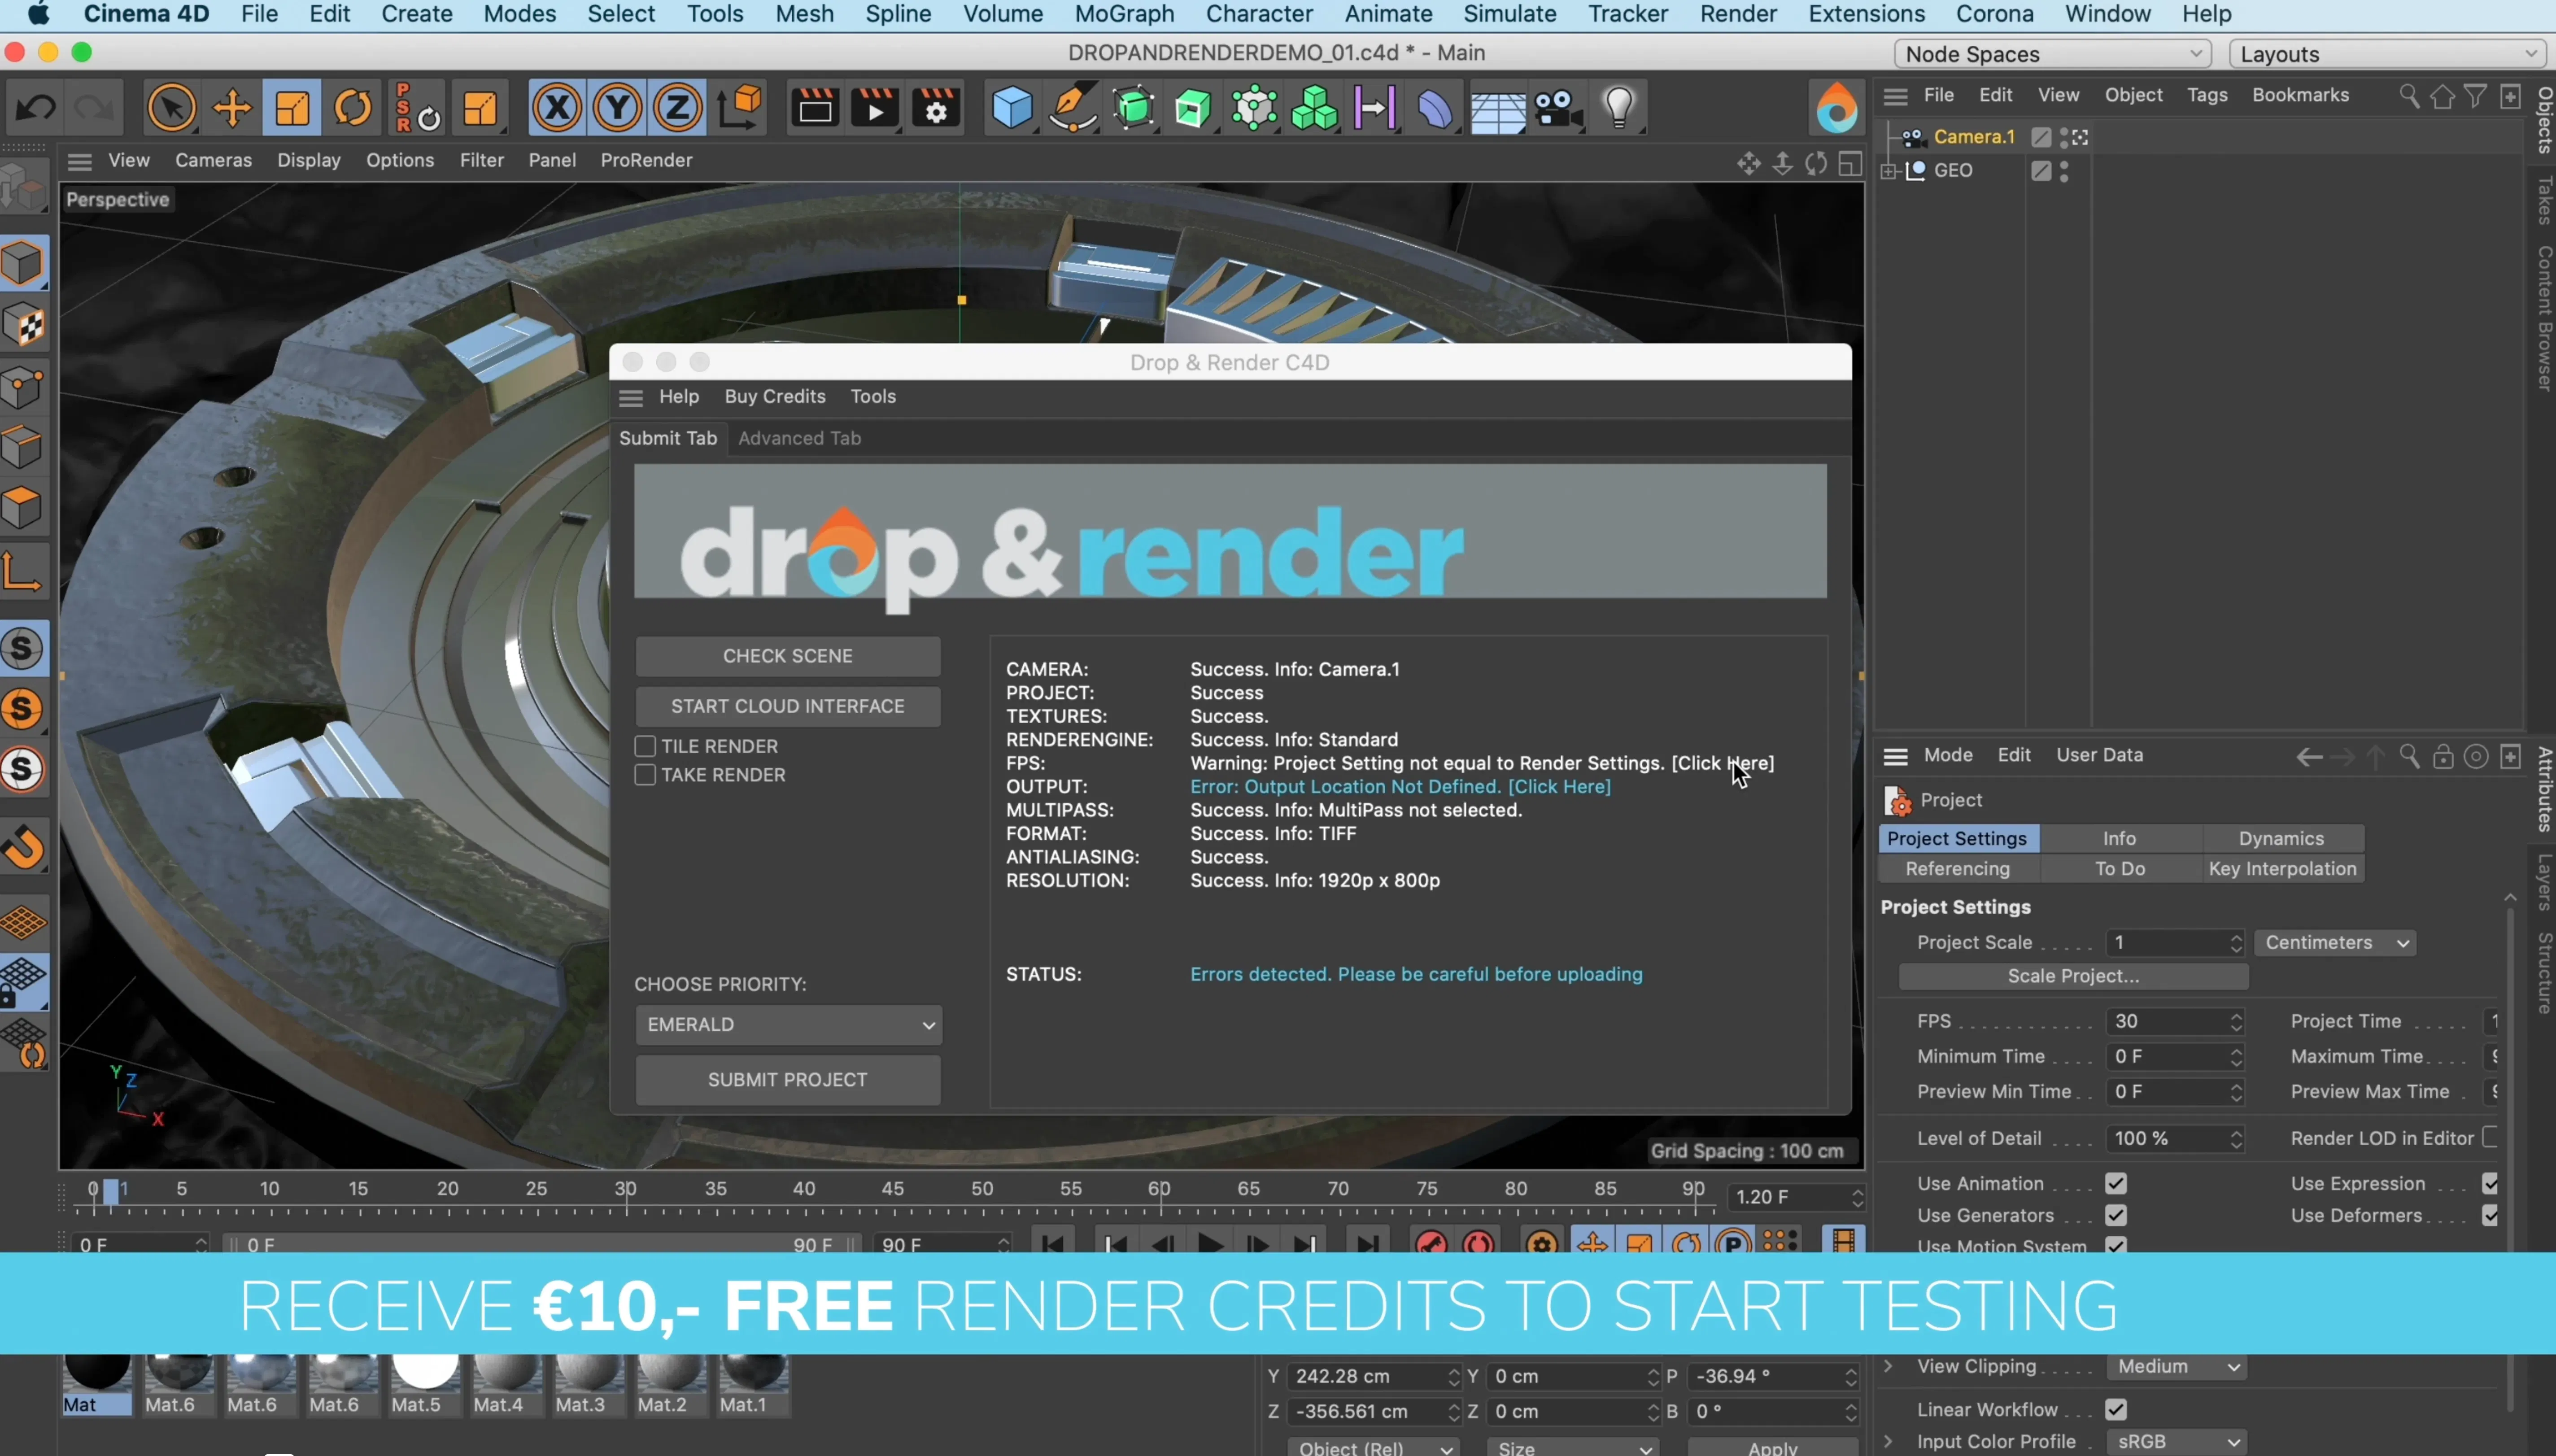
Task: Click the Scale Project button
Action: pyautogui.click(x=2073, y=976)
